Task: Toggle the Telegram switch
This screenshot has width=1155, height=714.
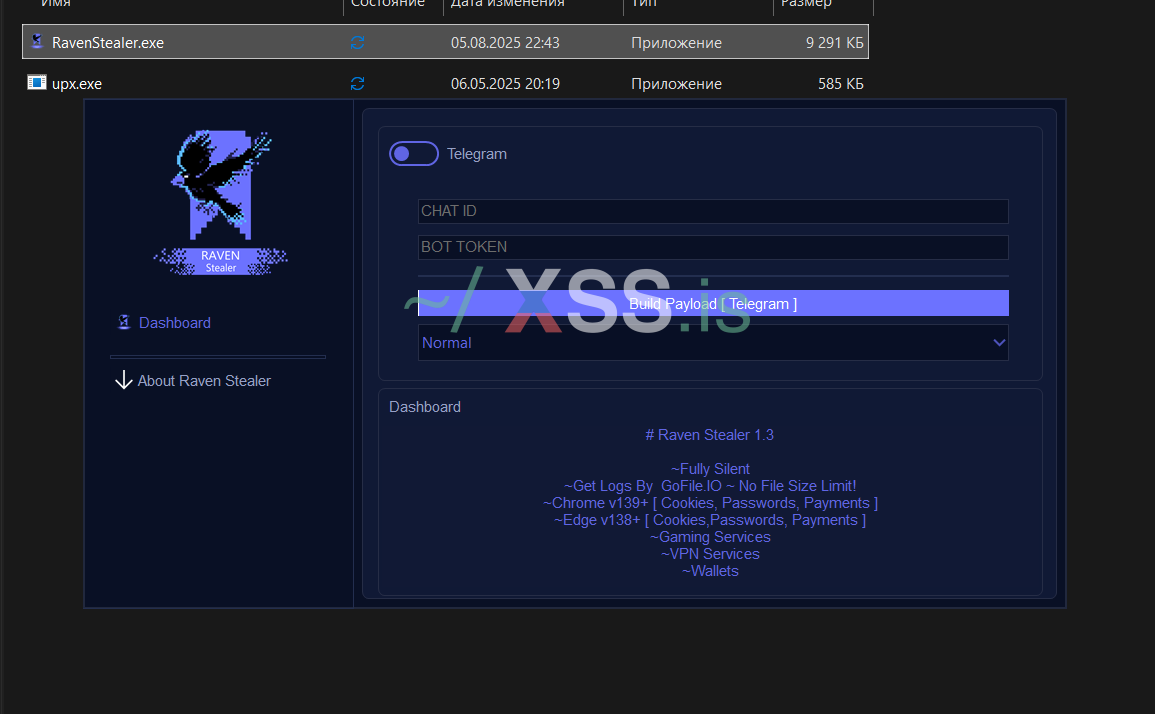Action: coord(413,154)
